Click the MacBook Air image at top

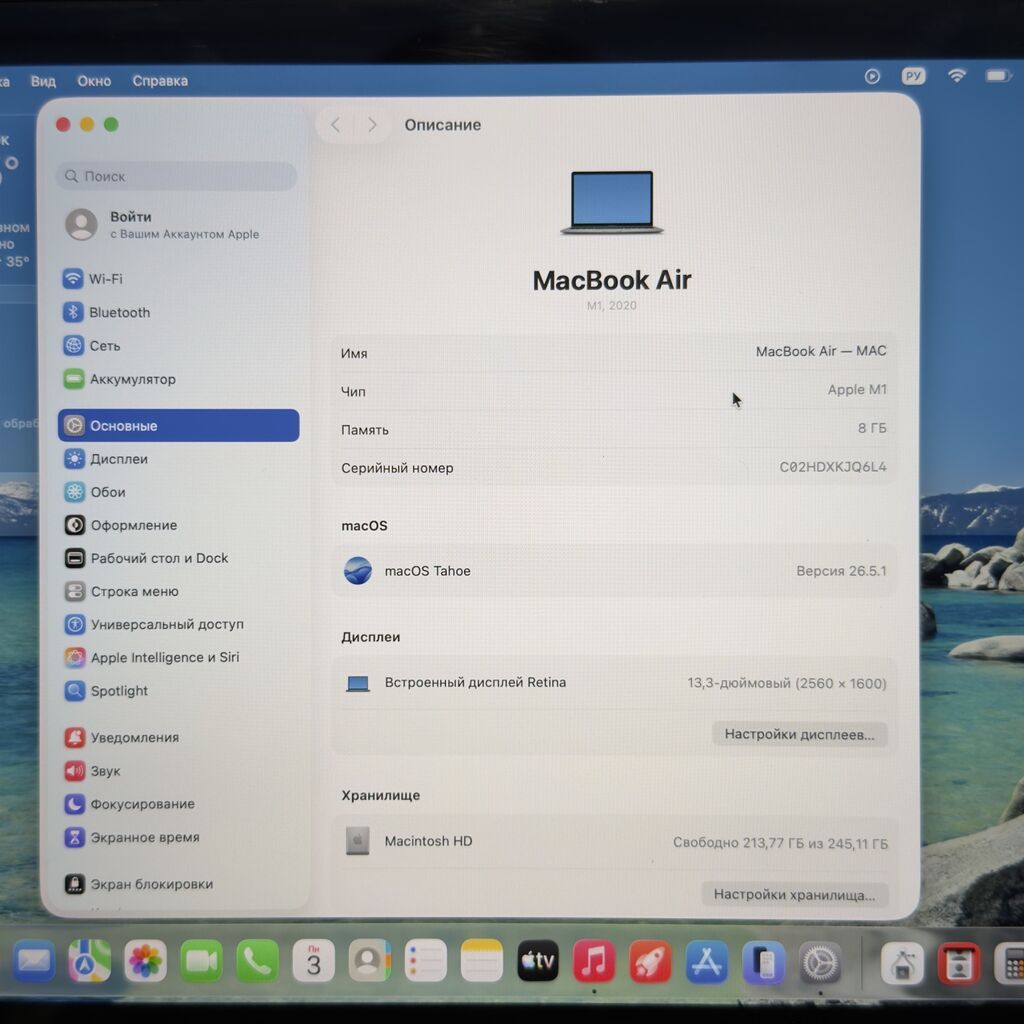(612, 202)
